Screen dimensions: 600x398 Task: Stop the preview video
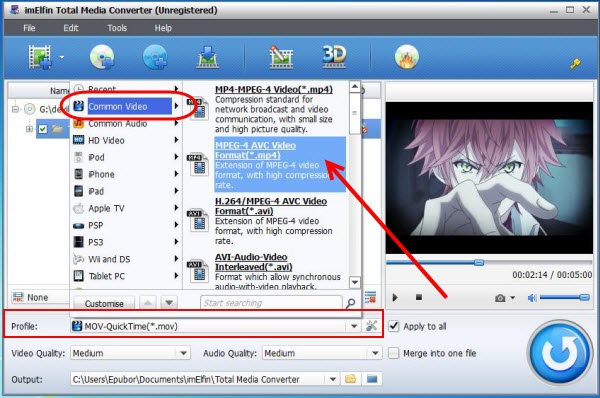tap(419, 297)
